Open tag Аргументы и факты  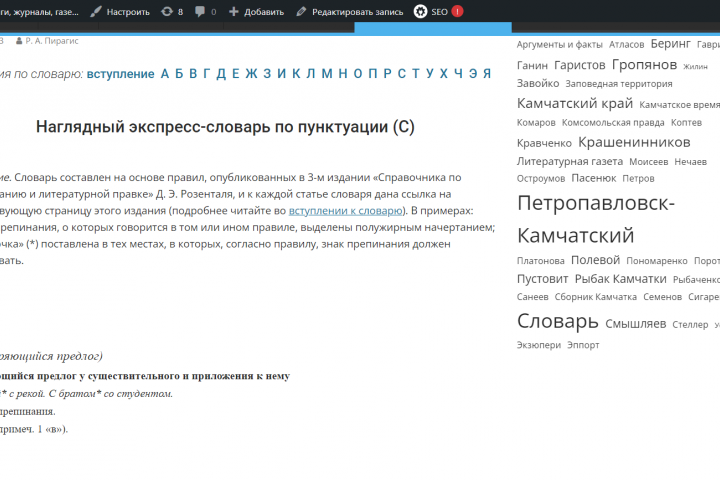click(x=559, y=45)
